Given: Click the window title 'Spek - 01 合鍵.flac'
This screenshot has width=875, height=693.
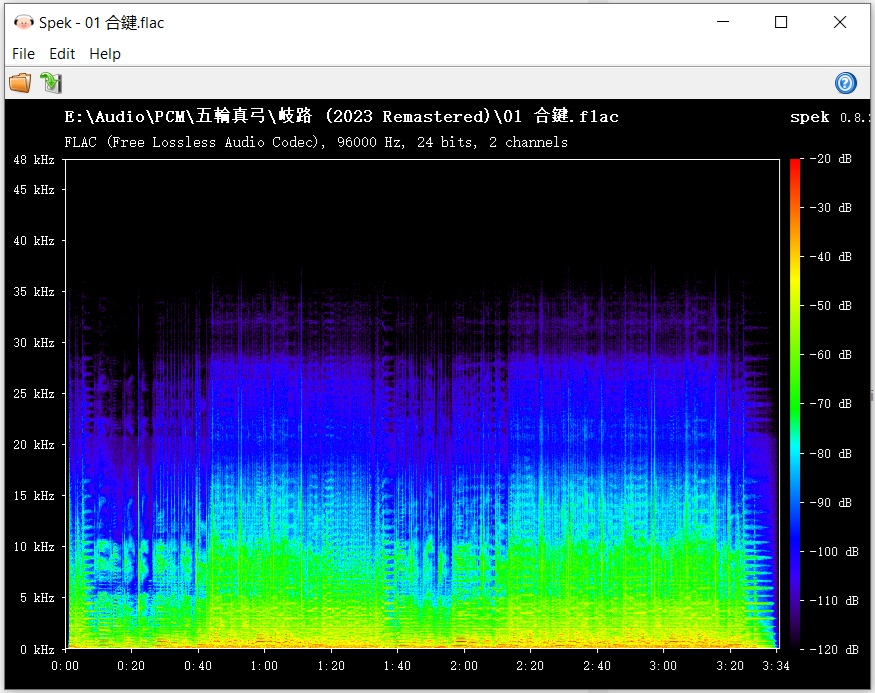Looking at the screenshot, I should [x=102, y=22].
